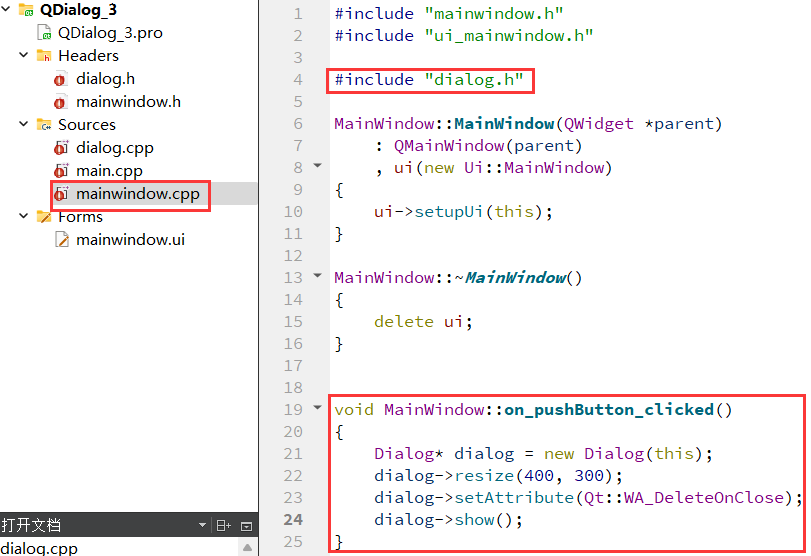
Task: Click the split panel icon in 打开文档 bar
Action: [x=223, y=526]
